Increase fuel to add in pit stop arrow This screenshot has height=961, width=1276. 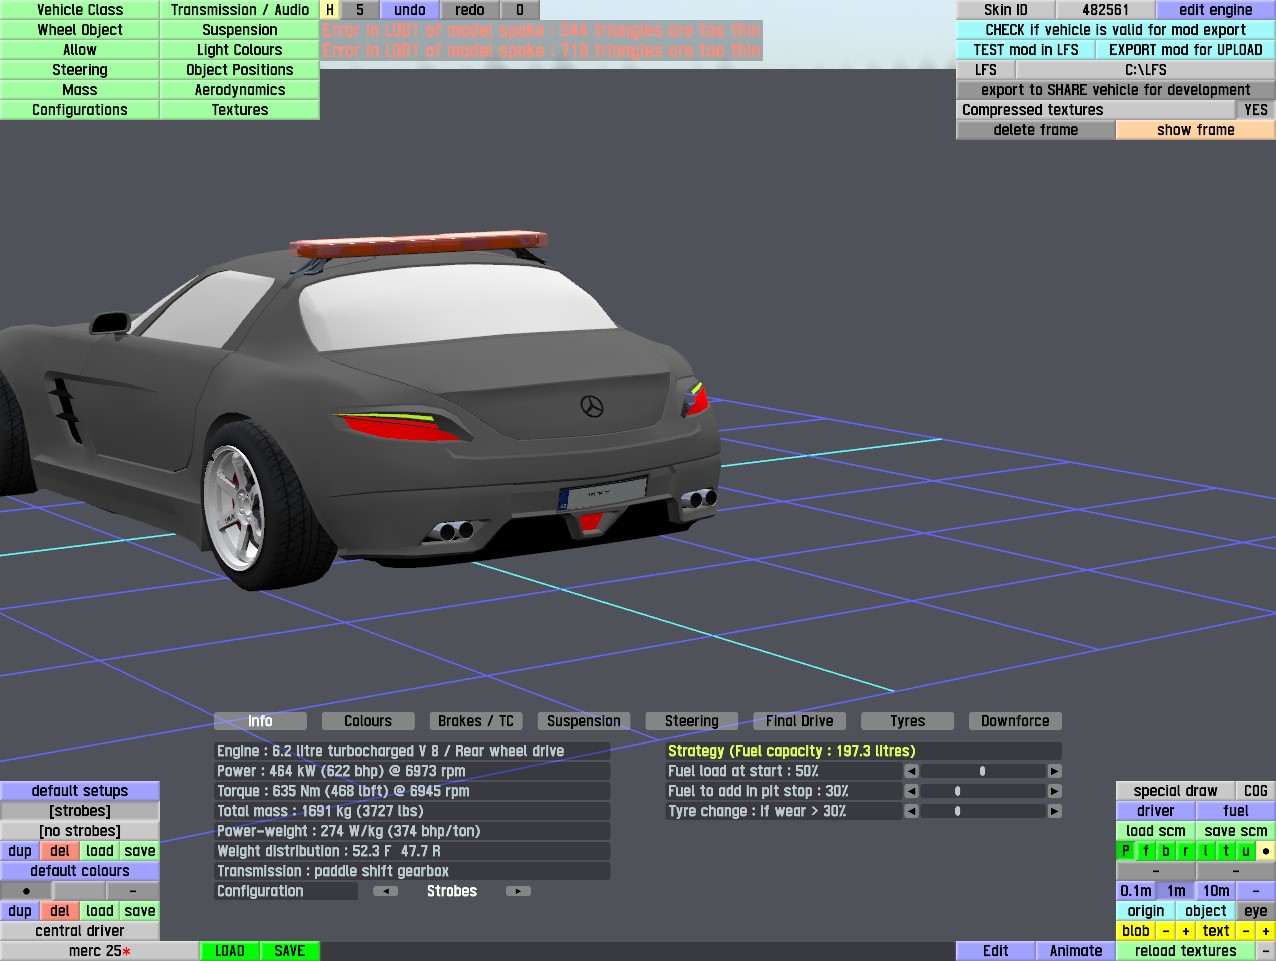click(1054, 791)
